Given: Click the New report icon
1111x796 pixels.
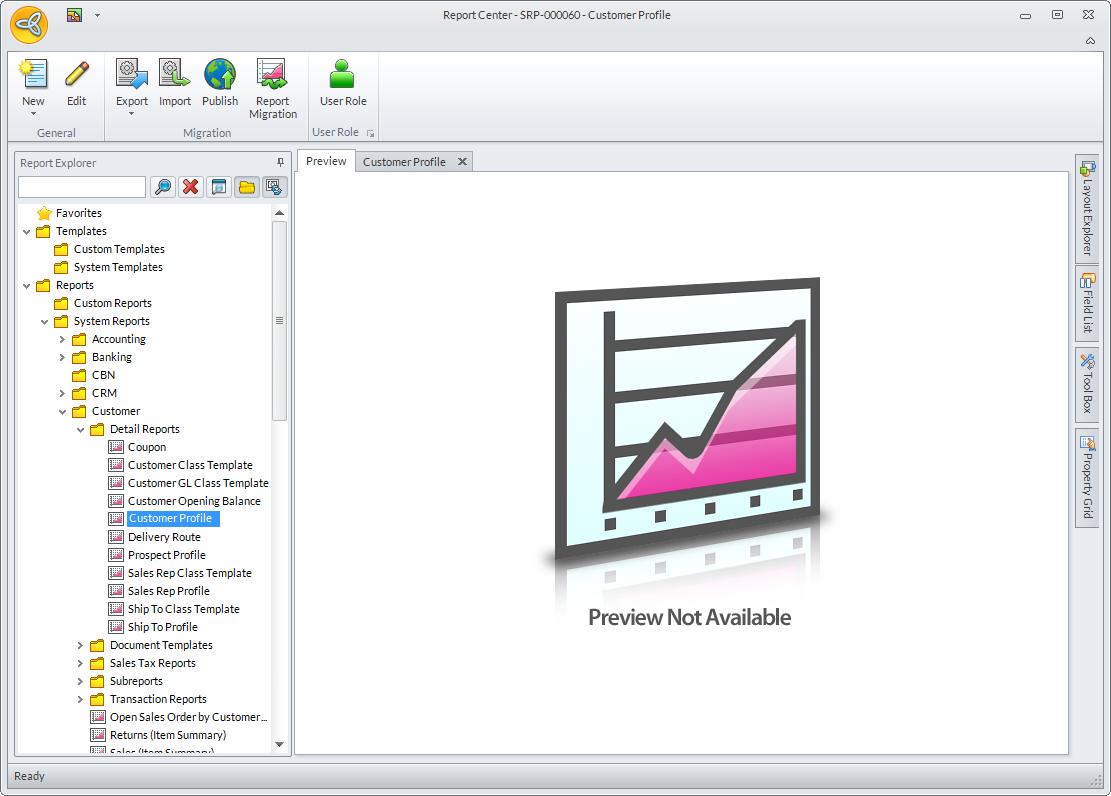Looking at the screenshot, I should pyautogui.click(x=33, y=76).
